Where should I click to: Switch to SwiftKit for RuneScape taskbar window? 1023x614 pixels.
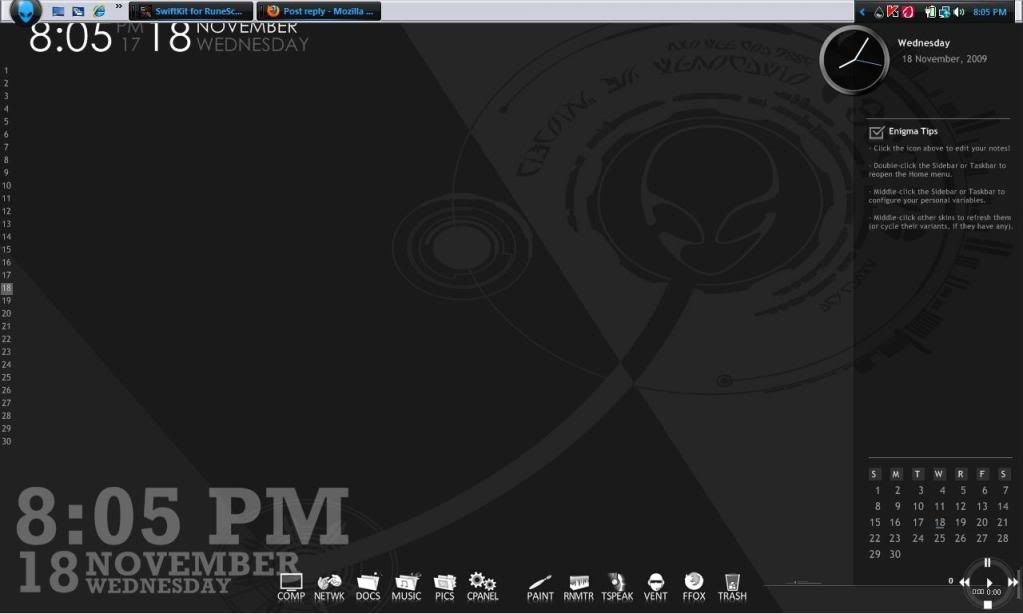190,12
